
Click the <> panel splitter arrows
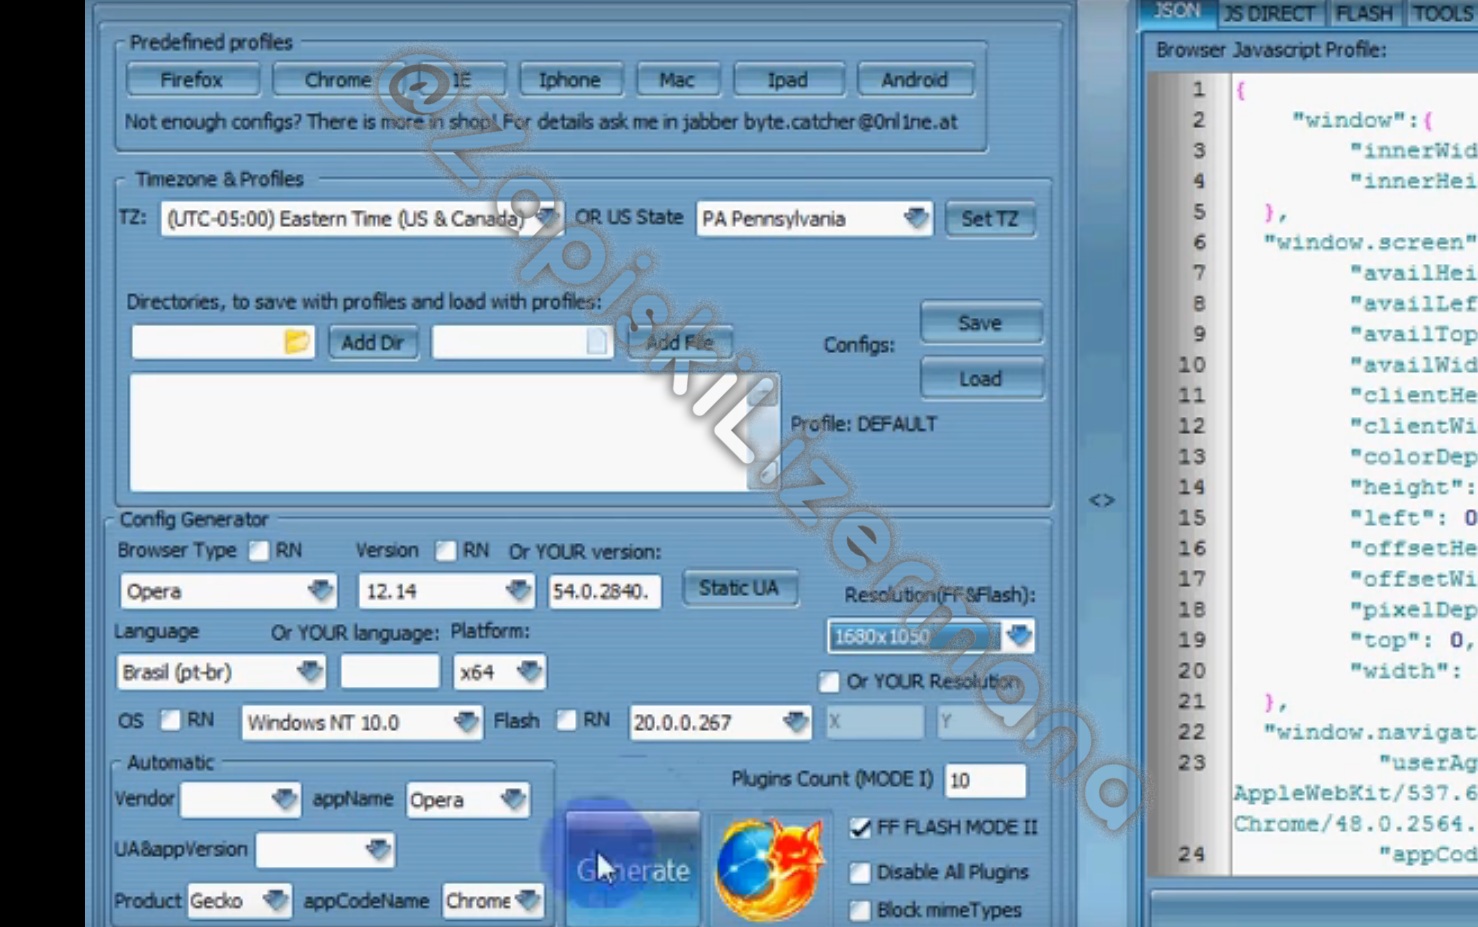[1101, 500]
